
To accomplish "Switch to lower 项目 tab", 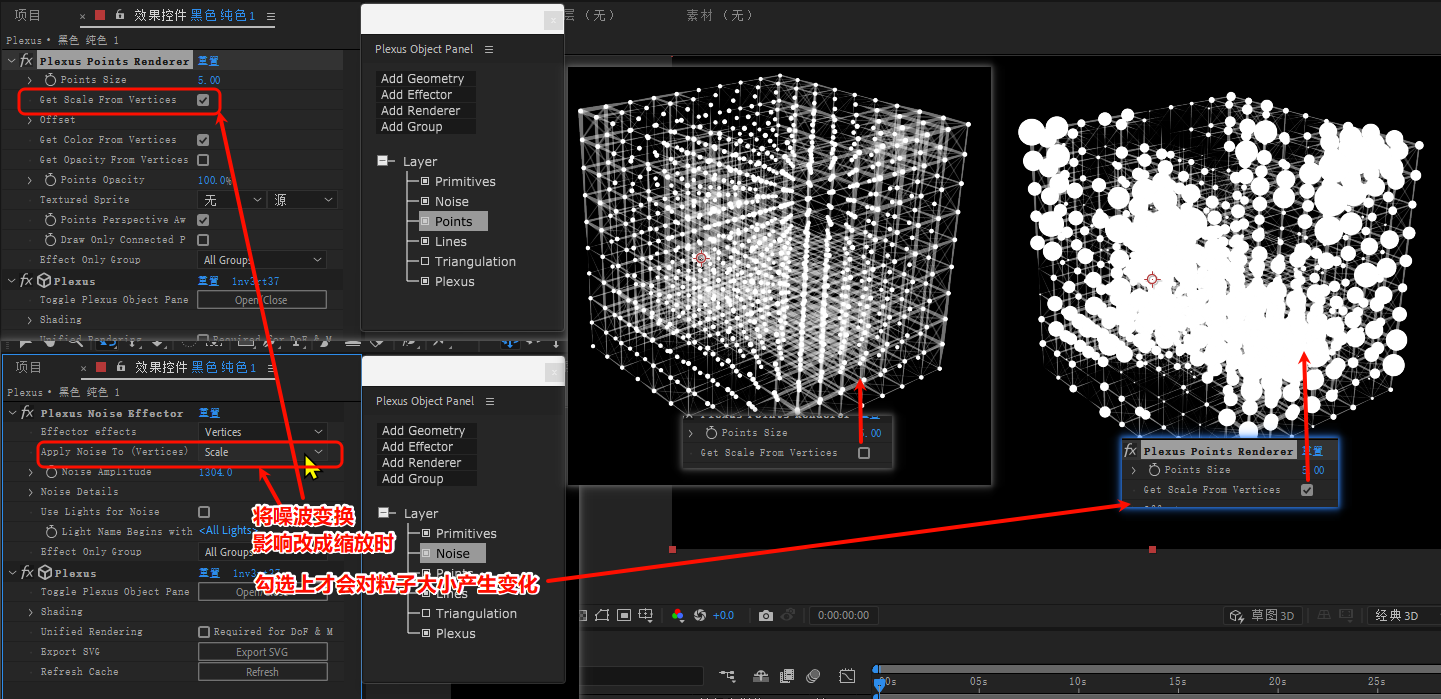I will pyautogui.click(x=28, y=367).
